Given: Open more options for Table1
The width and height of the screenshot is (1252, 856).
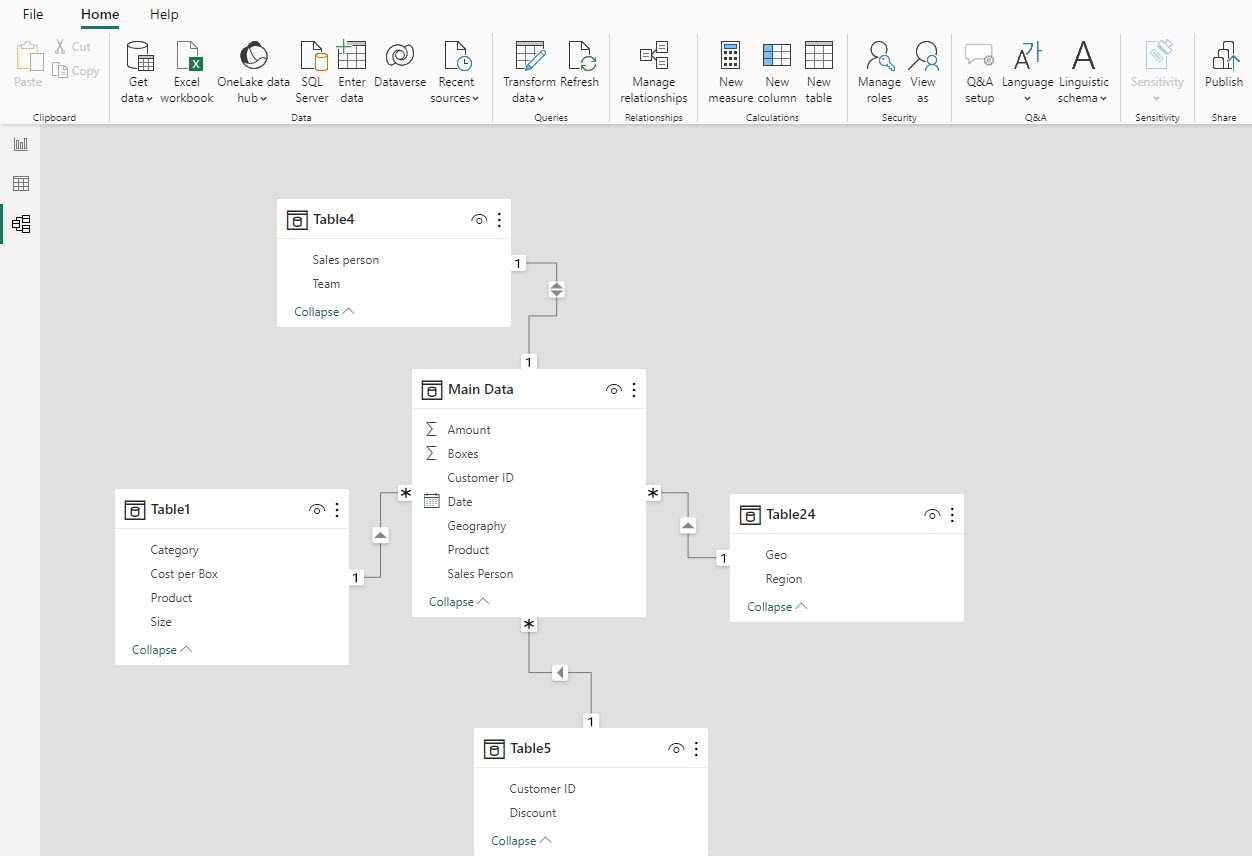Looking at the screenshot, I should click(337, 509).
